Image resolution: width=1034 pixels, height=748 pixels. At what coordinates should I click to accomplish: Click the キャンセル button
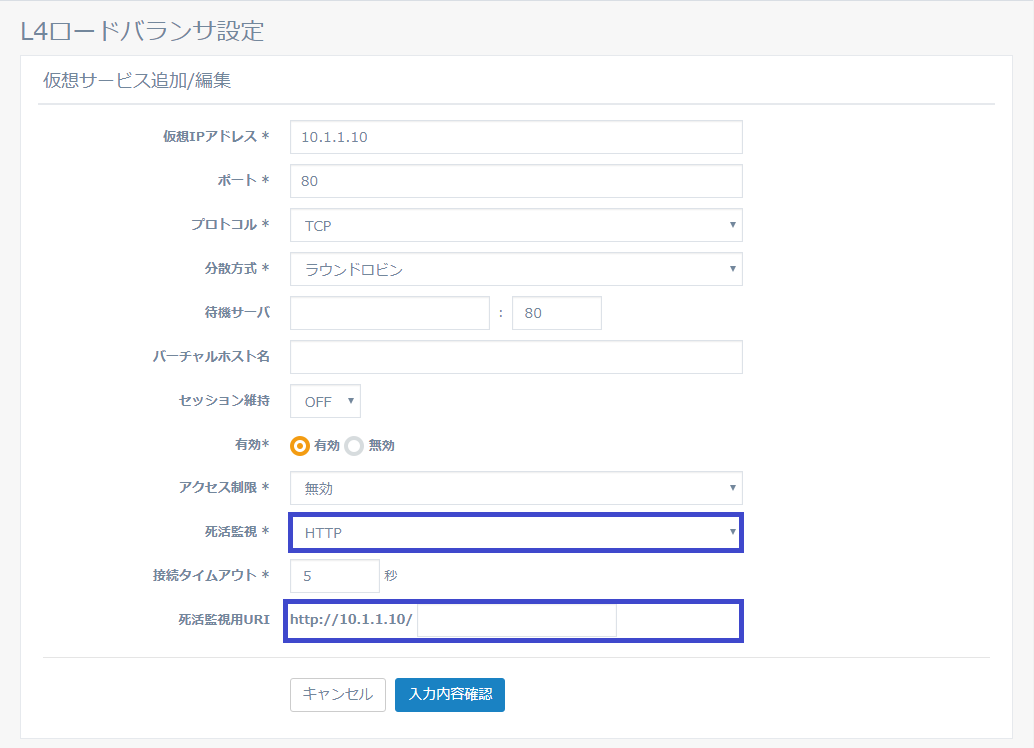337,694
